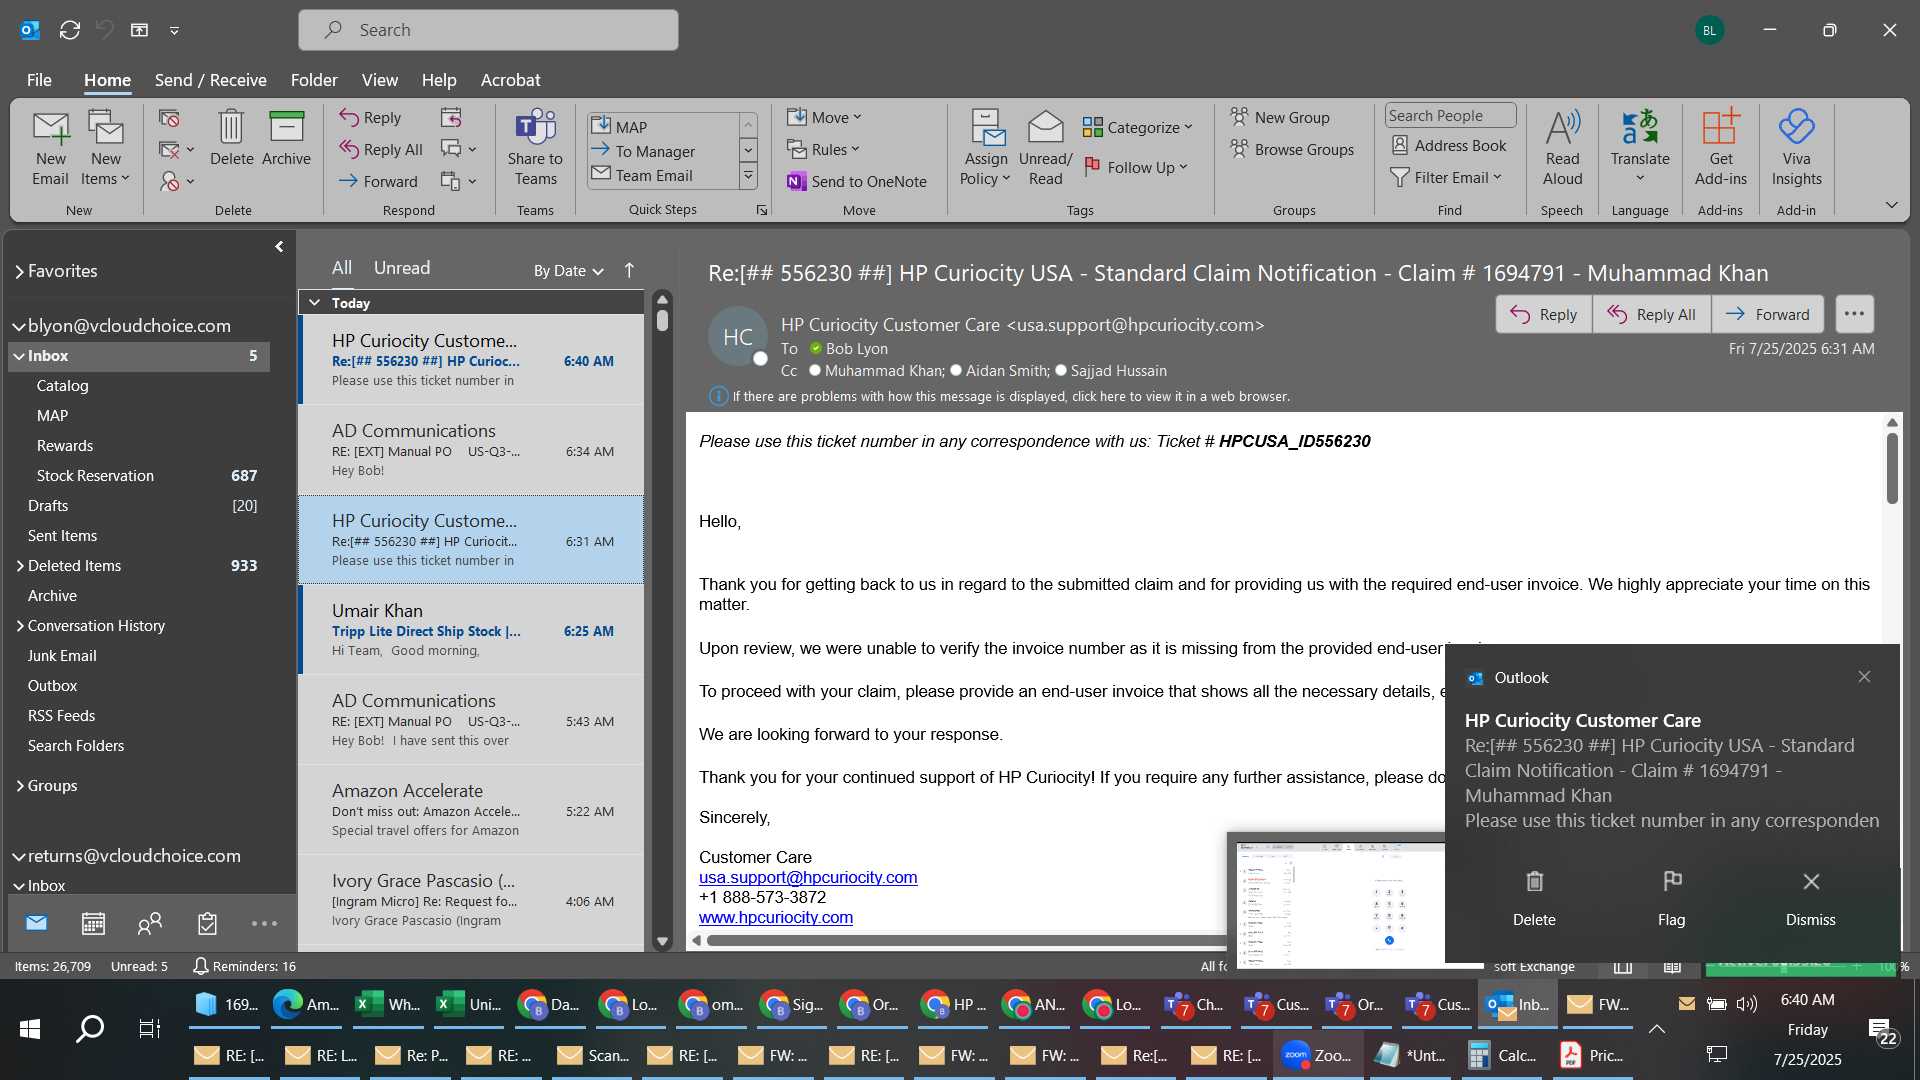Open Calendar view in navigation bar

tap(93, 923)
